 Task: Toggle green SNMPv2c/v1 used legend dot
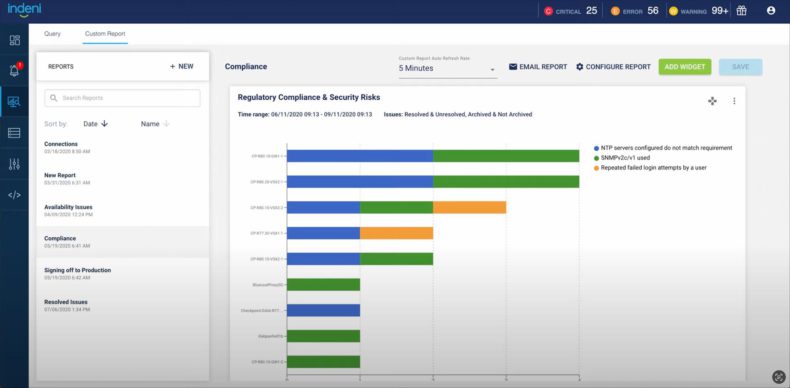coord(597,158)
